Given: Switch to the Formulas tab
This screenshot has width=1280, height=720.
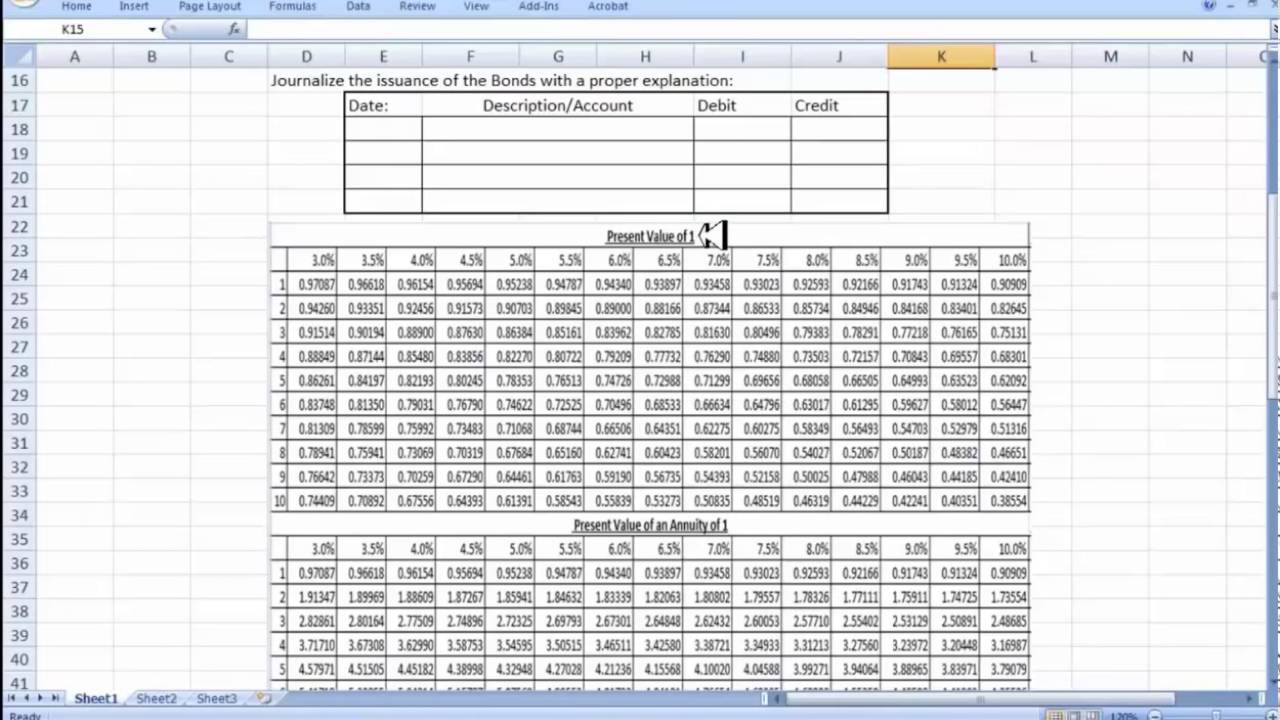Looking at the screenshot, I should point(292,6).
